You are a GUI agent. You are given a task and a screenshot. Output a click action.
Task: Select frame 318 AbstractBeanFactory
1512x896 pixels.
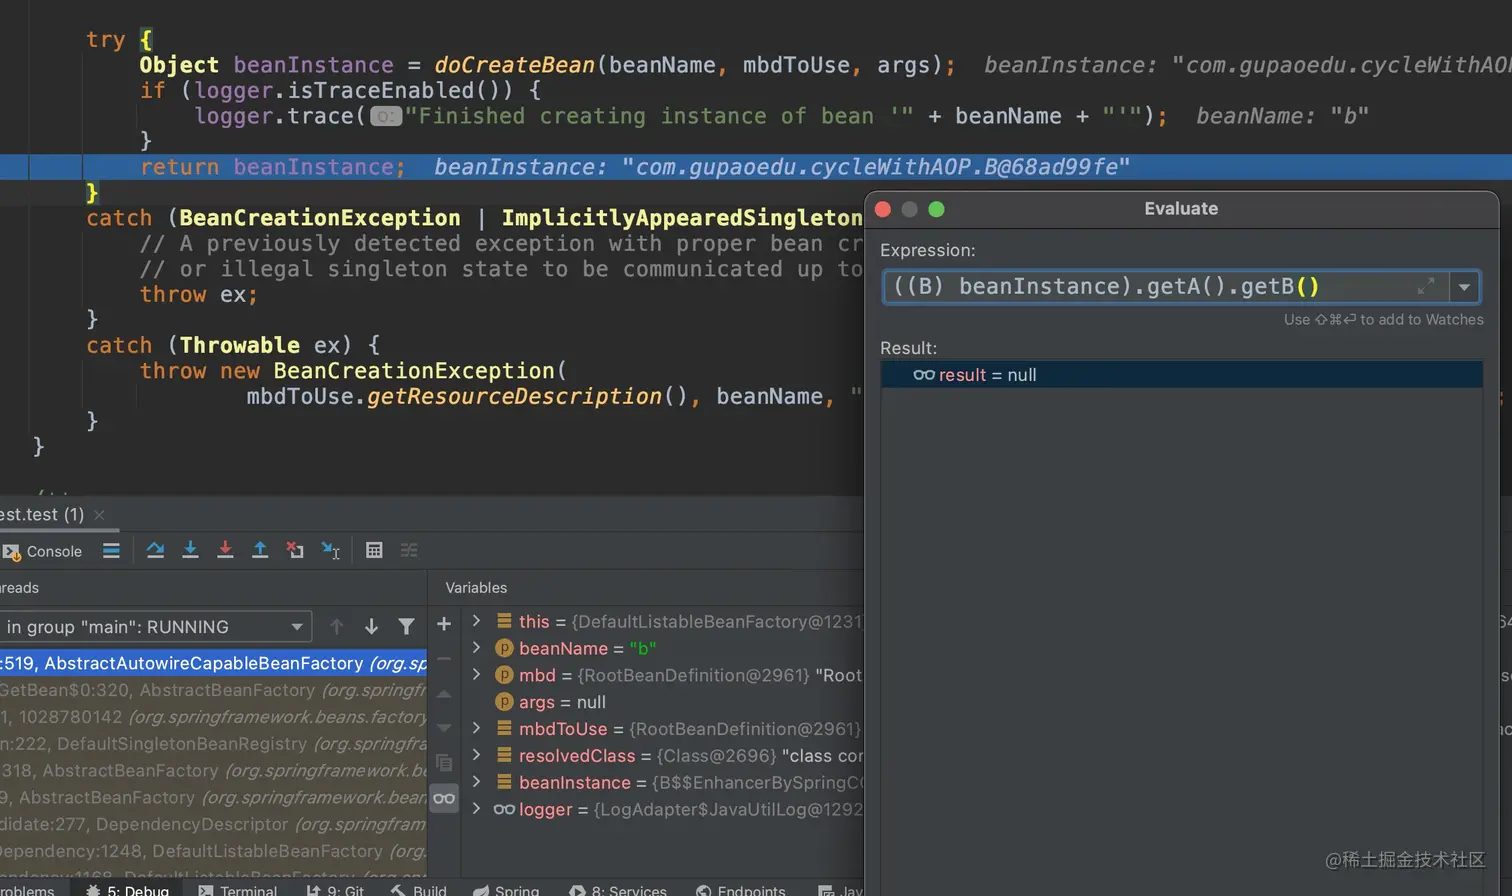point(213,771)
